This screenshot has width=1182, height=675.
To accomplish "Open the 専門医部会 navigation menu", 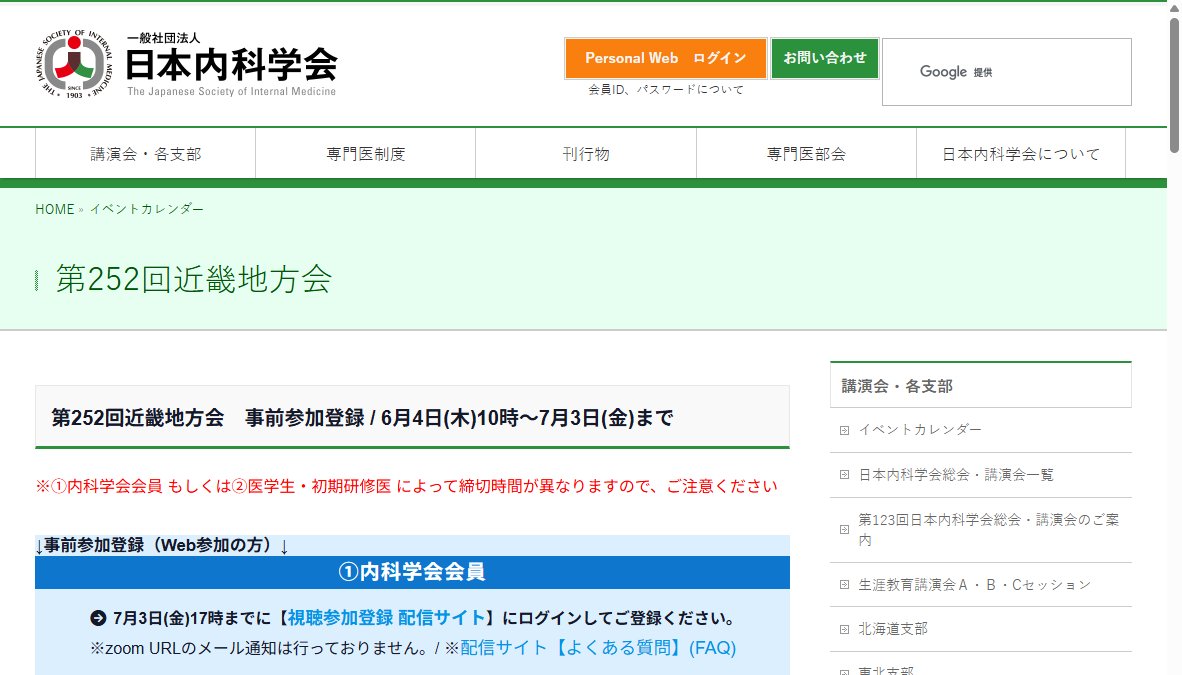I will coord(806,154).
